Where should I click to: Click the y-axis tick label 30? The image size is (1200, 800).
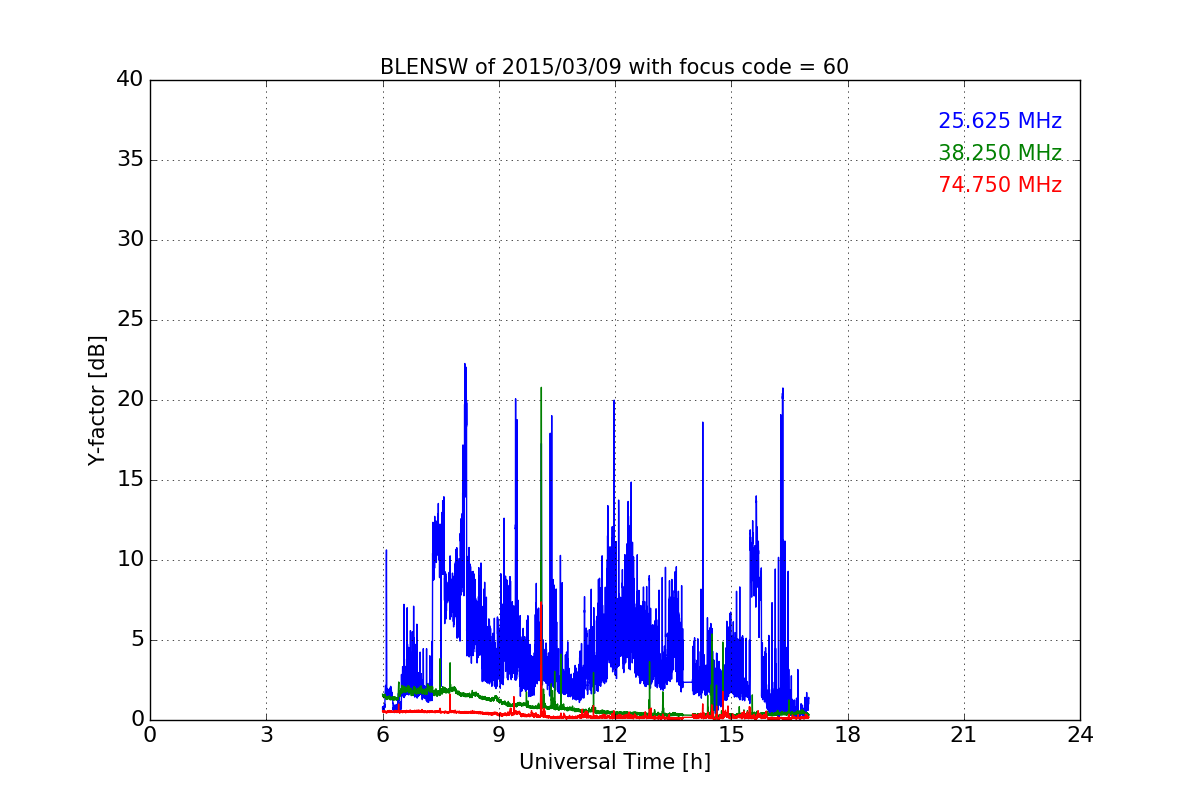click(130, 240)
